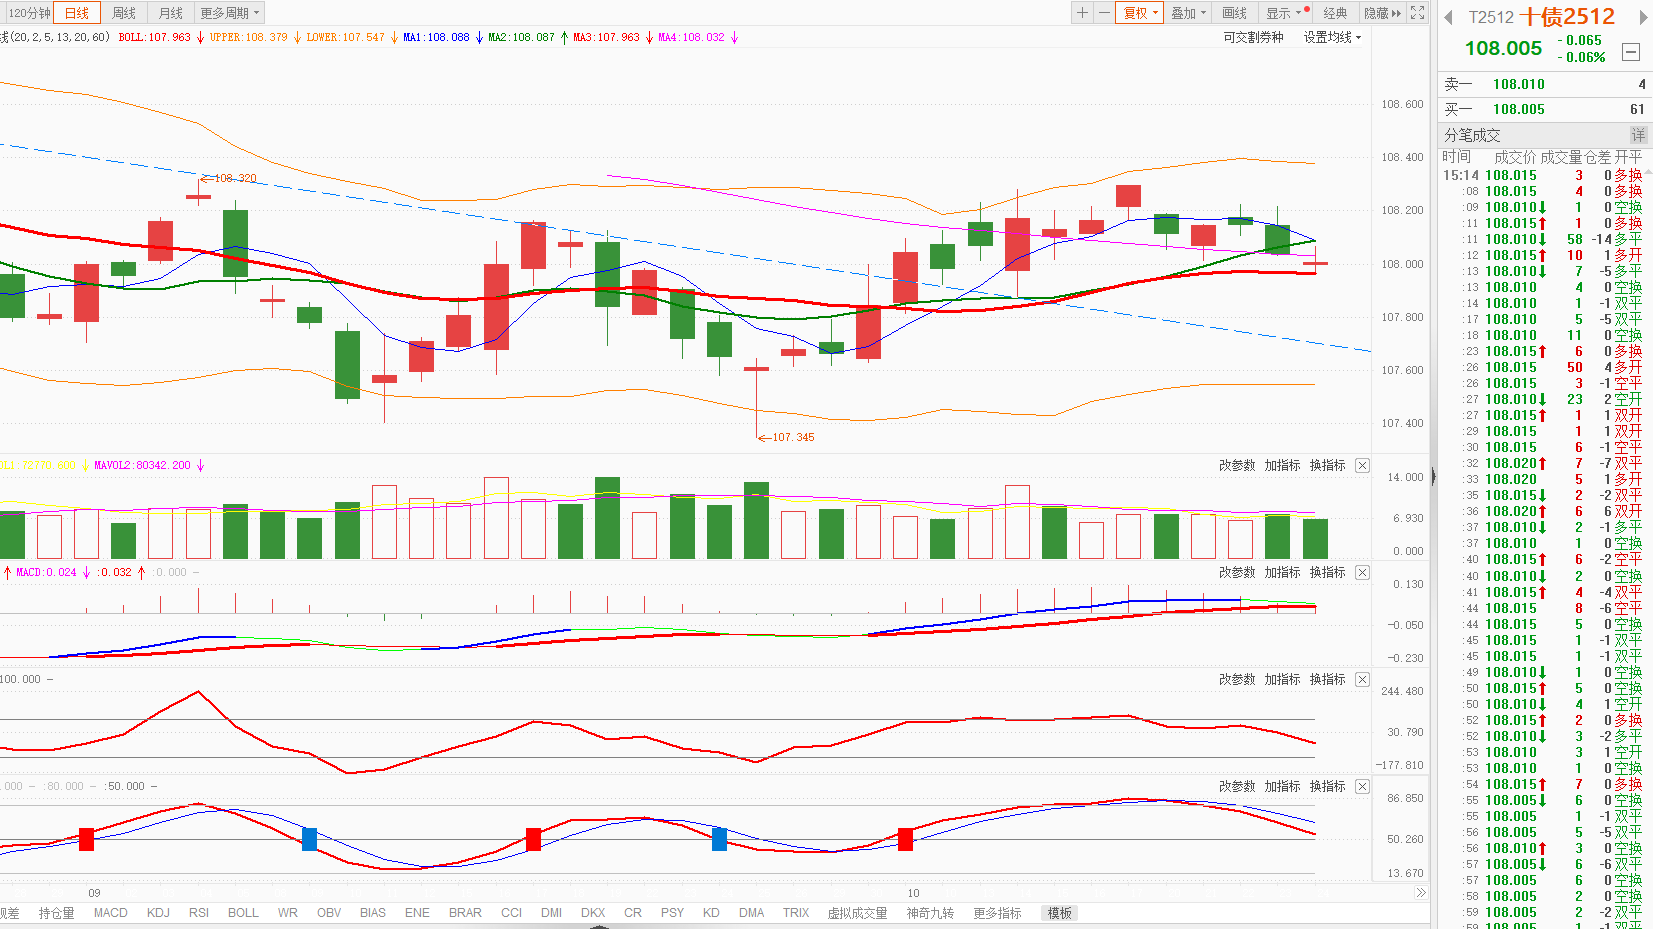The image size is (1653, 929).
Task: Select the TRIX indicator tab
Action: coord(796,913)
